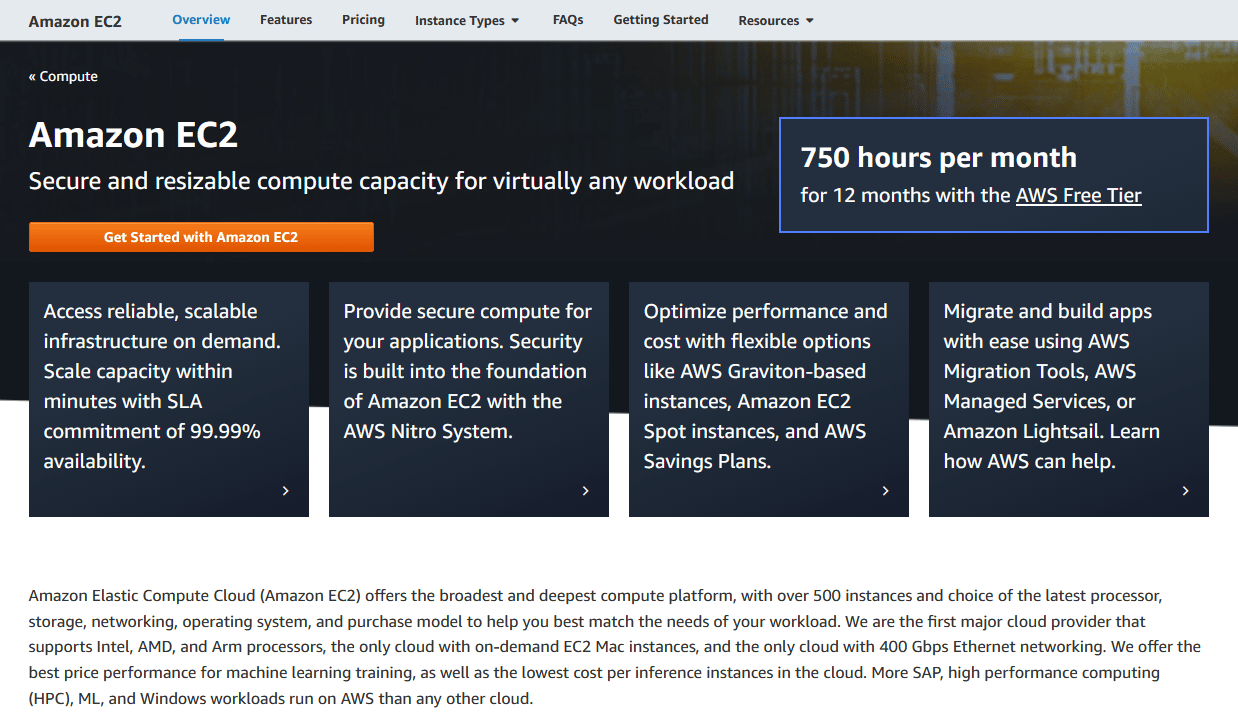Select the Getting Started menu item
The width and height of the screenshot is (1238, 723).
click(x=660, y=19)
